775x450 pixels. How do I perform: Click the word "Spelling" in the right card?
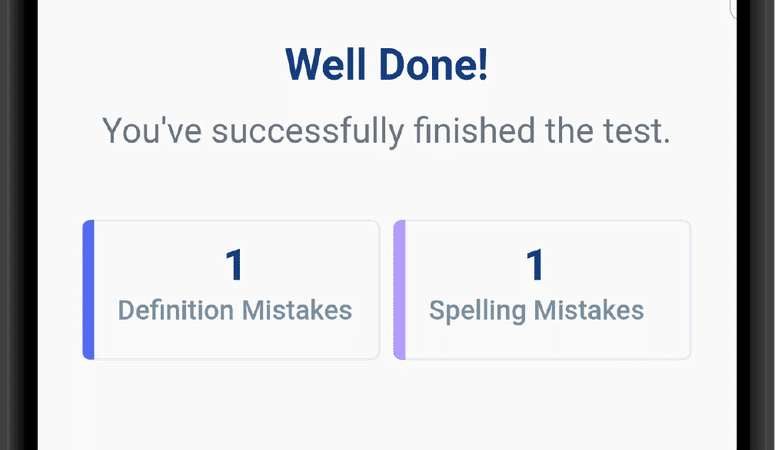[477, 310]
